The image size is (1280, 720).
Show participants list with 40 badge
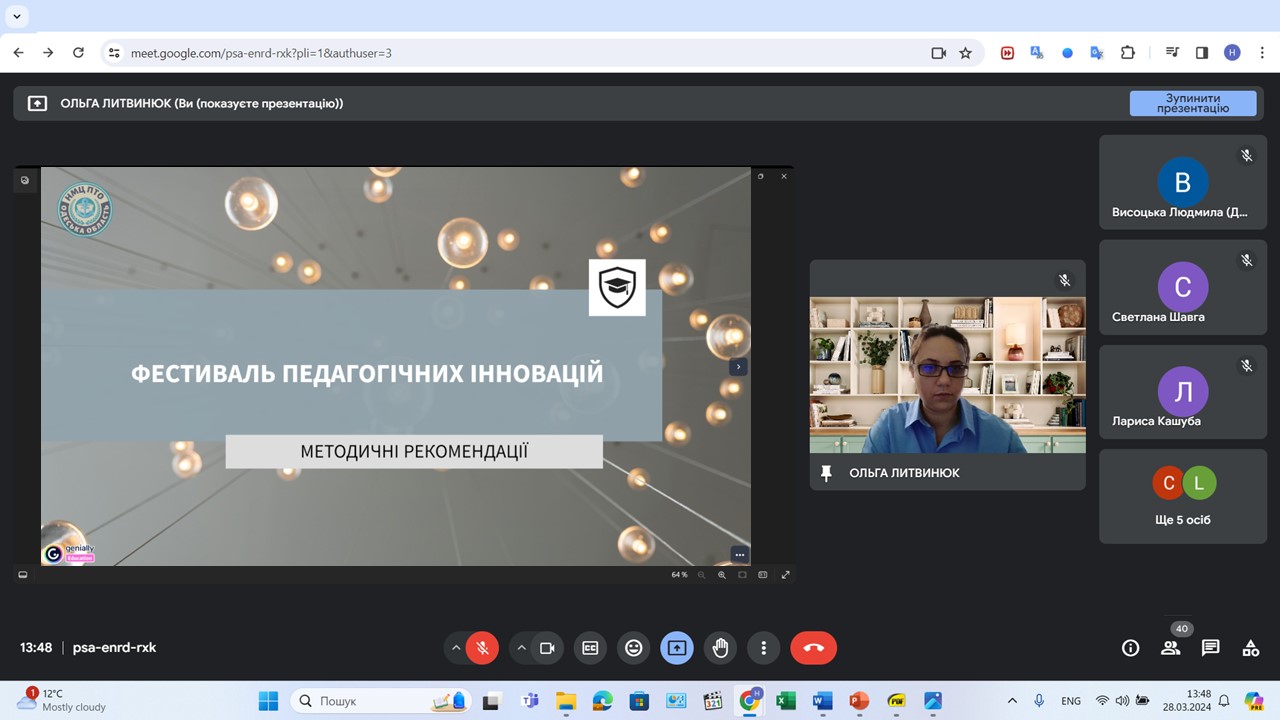(x=1170, y=648)
